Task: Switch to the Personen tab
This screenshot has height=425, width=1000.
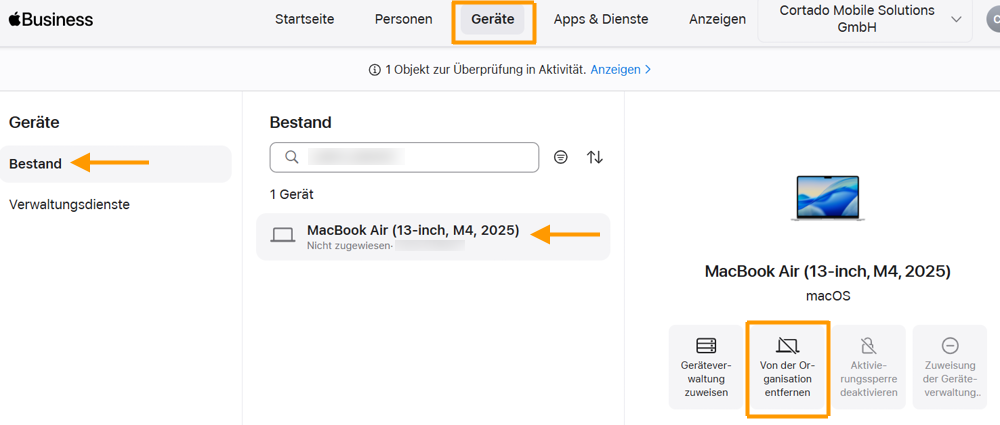Action: 403,19
